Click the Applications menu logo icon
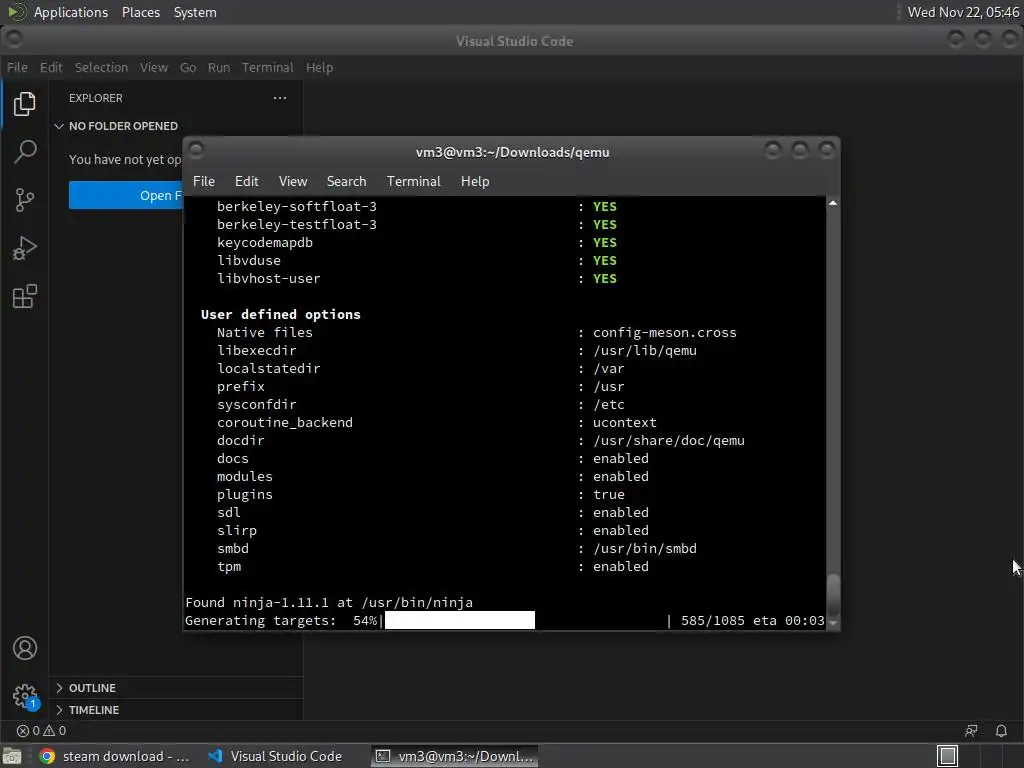 (x=16, y=12)
